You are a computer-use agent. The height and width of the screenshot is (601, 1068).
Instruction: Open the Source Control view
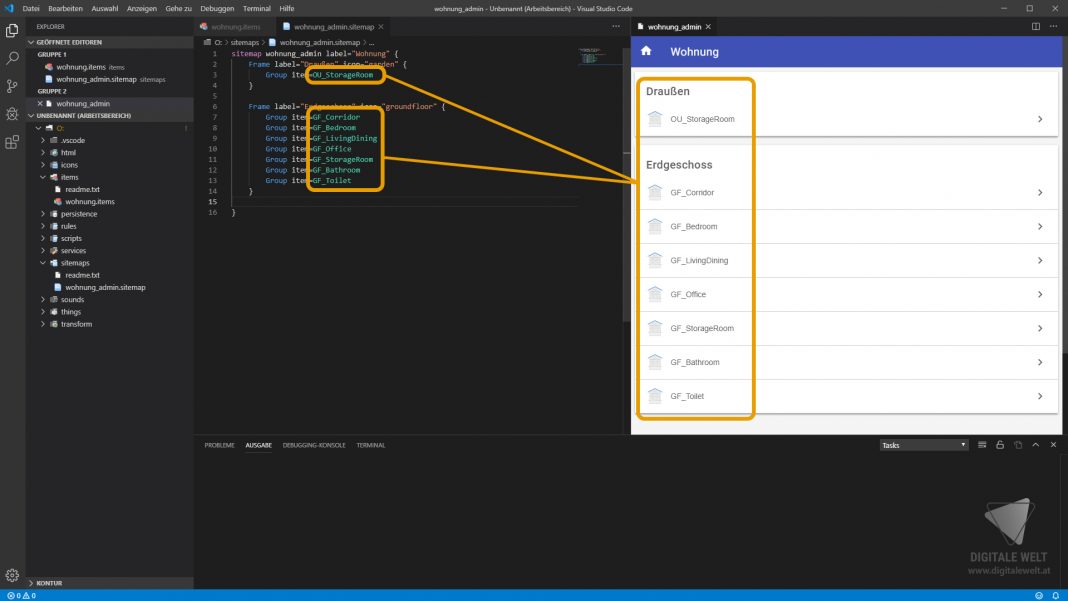pyautogui.click(x=12, y=86)
